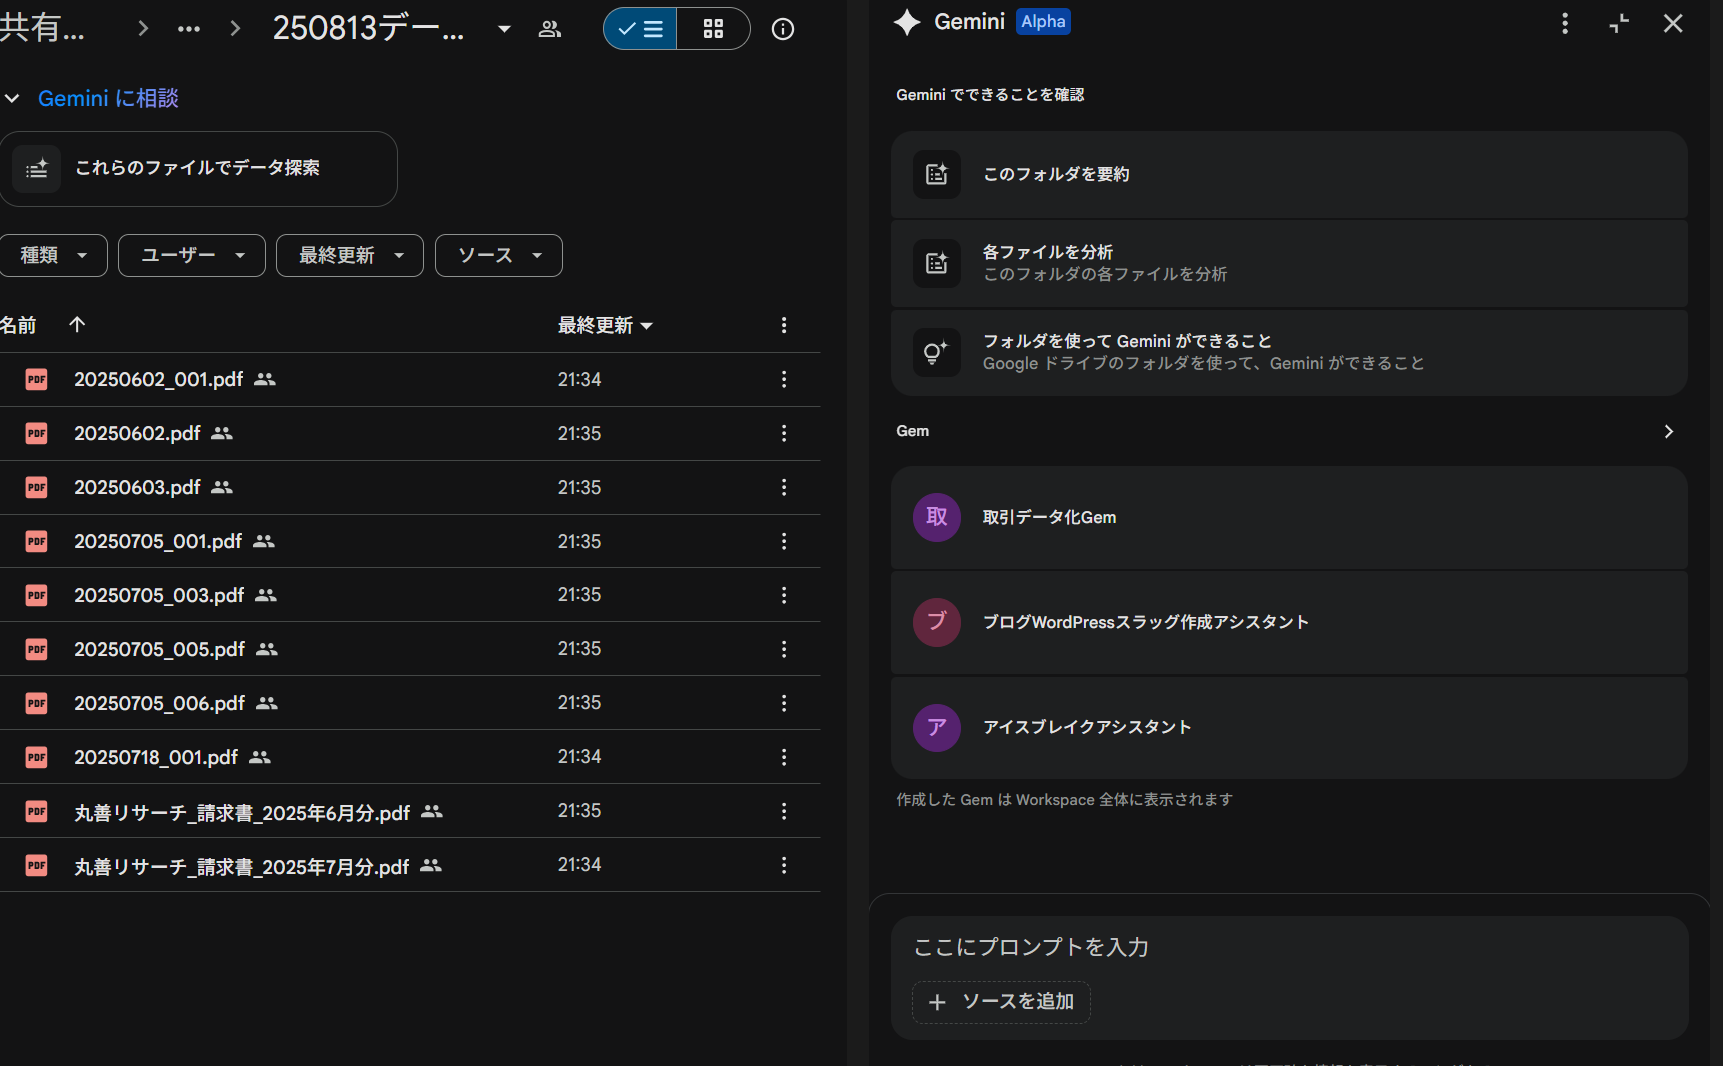
Task: Open more actions for 20250718_001.pdf
Action: tap(784, 757)
